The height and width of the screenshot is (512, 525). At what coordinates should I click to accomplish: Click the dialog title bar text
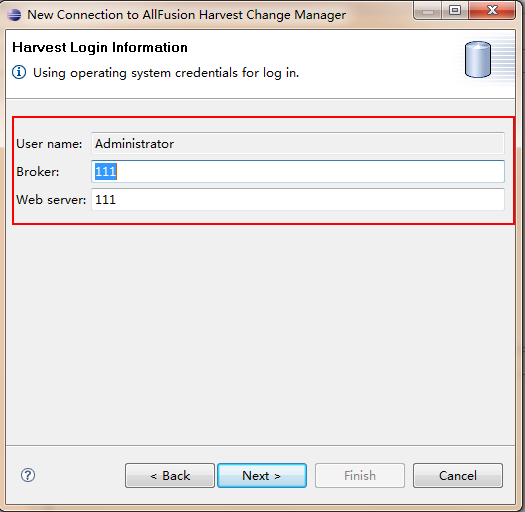click(186, 15)
